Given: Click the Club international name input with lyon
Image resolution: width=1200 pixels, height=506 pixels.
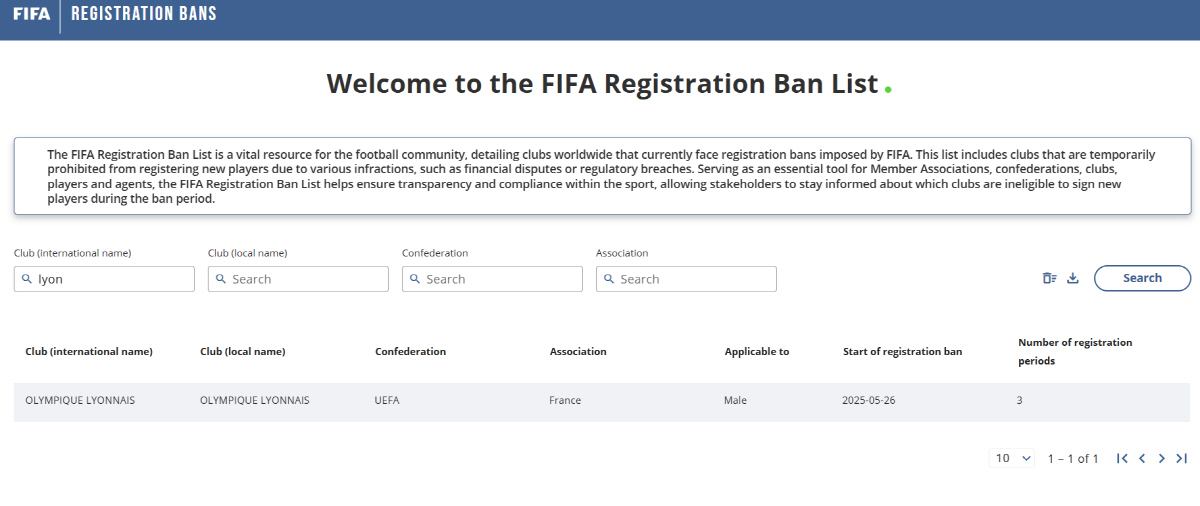Looking at the screenshot, I should click(x=104, y=279).
